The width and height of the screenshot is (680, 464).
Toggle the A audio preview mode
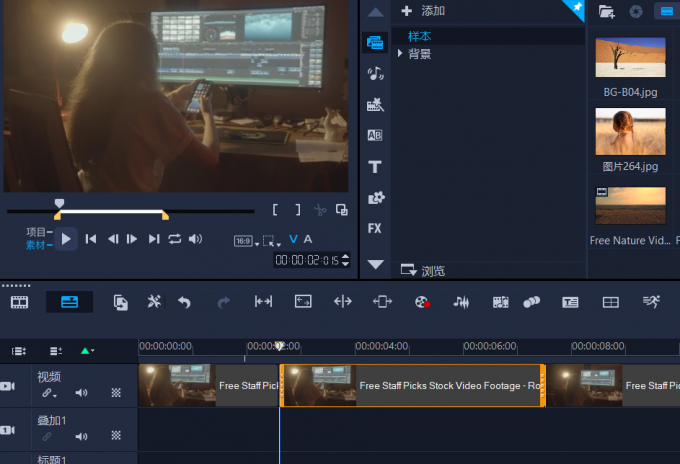307,239
